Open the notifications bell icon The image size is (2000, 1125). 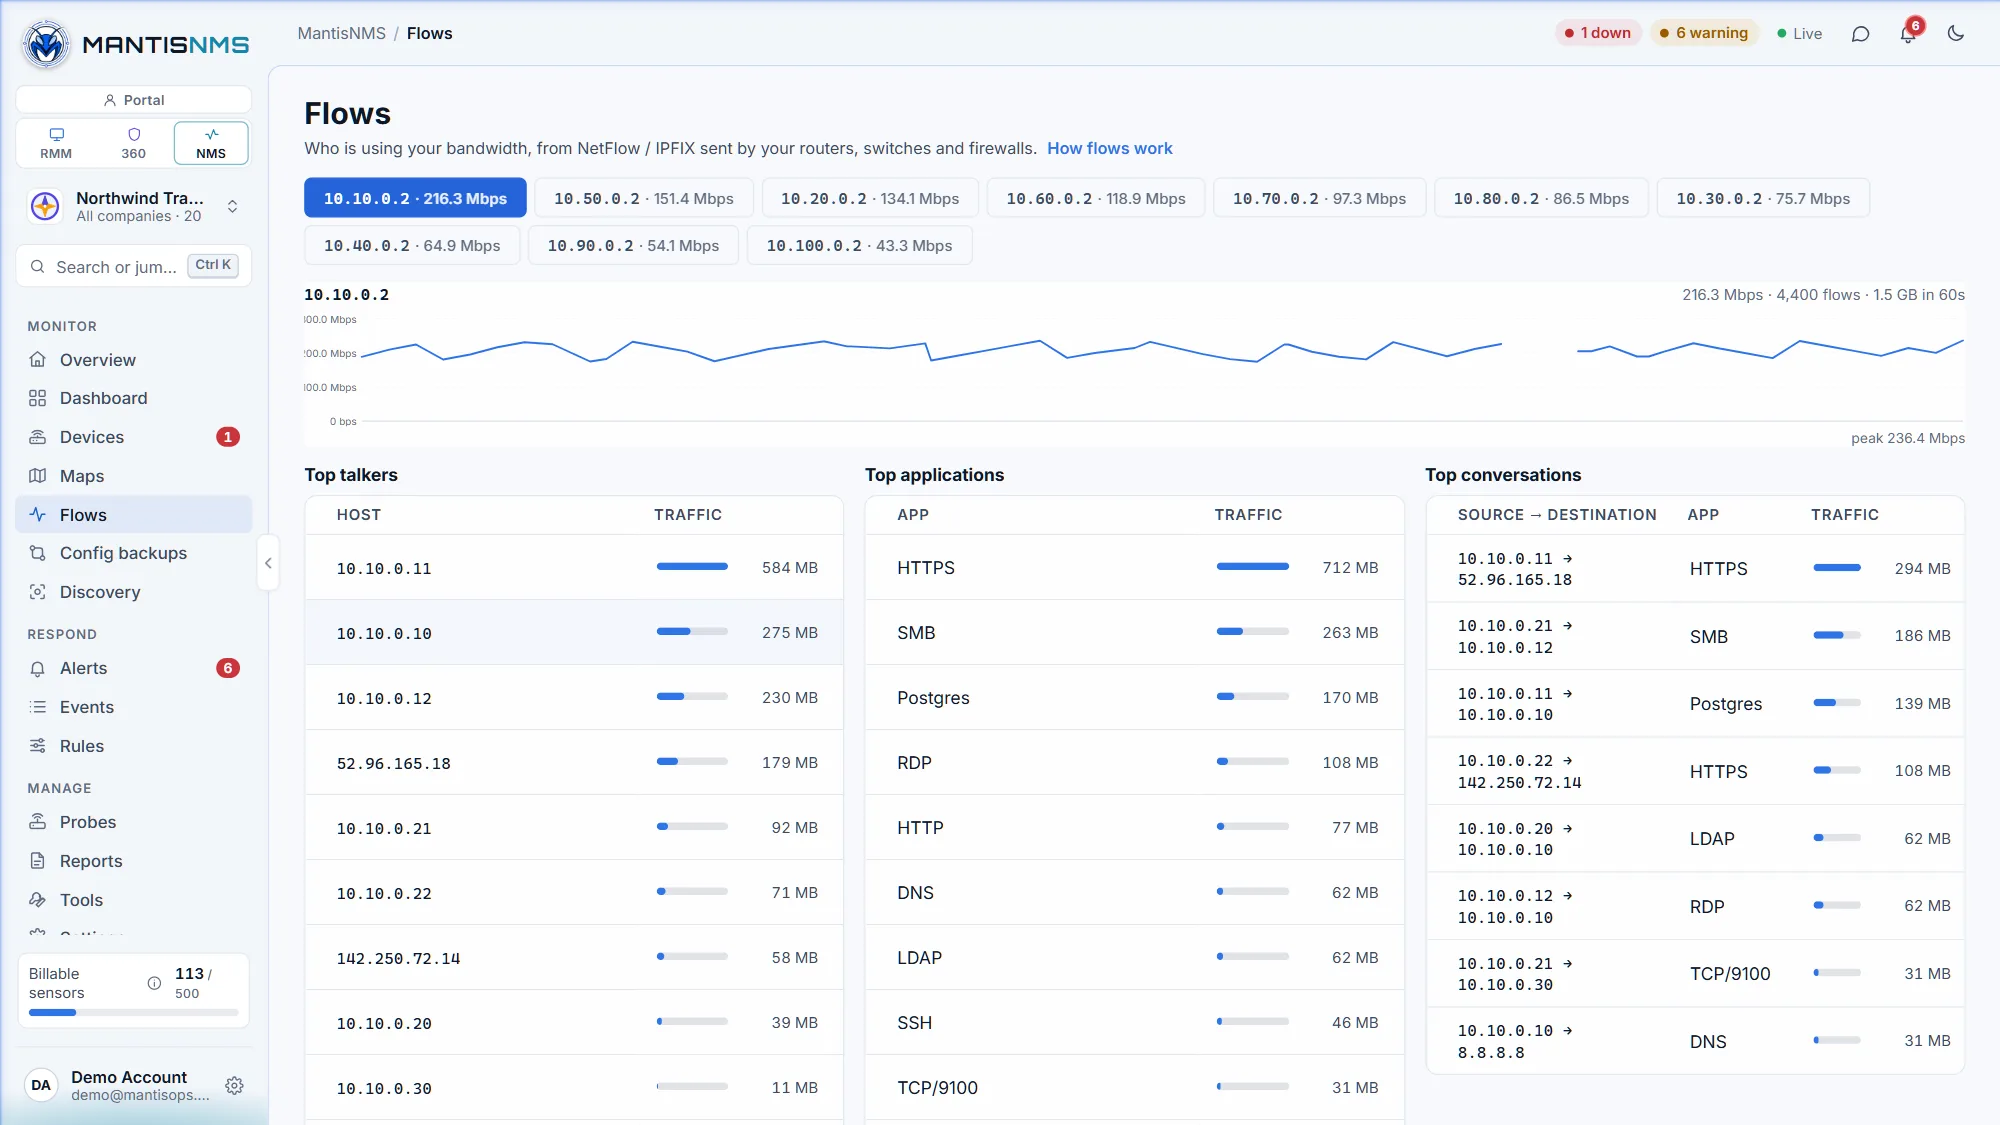[x=1908, y=34]
